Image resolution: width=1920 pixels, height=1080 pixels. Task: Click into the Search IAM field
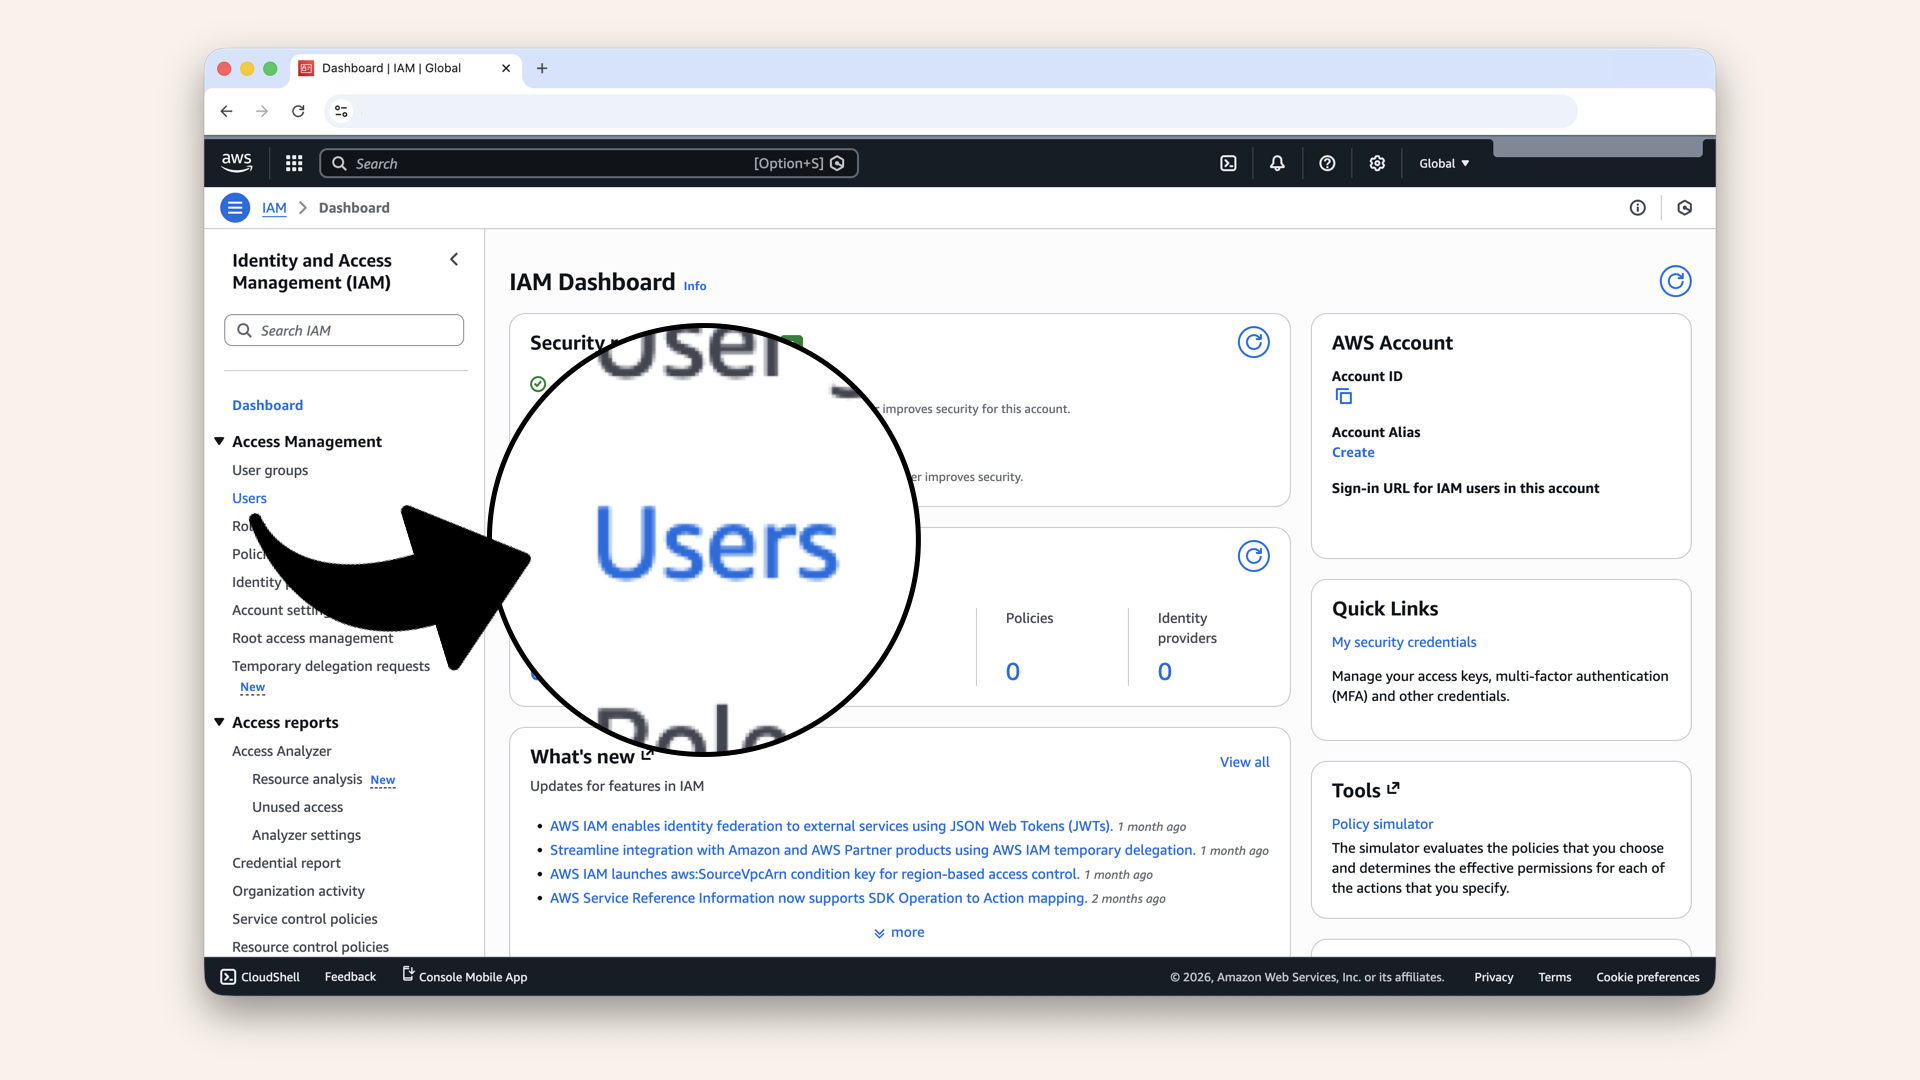(x=344, y=330)
